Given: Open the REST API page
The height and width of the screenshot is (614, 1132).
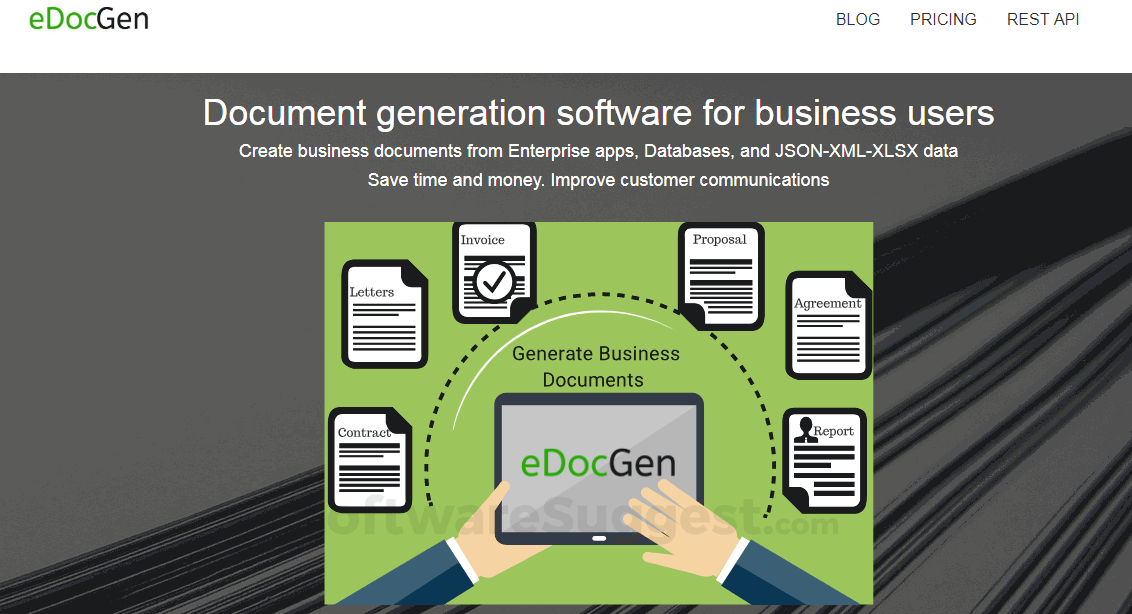Looking at the screenshot, I should (x=1043, y=19).
